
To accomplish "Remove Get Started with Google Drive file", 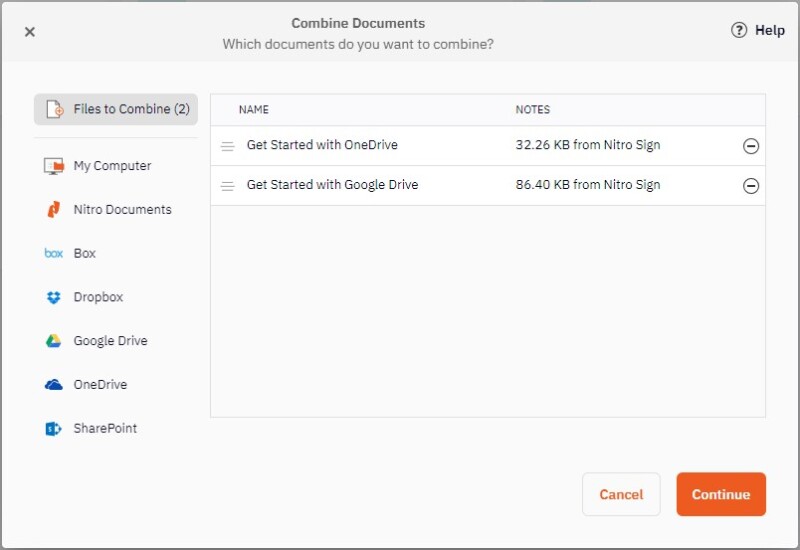I will point(751,186).
